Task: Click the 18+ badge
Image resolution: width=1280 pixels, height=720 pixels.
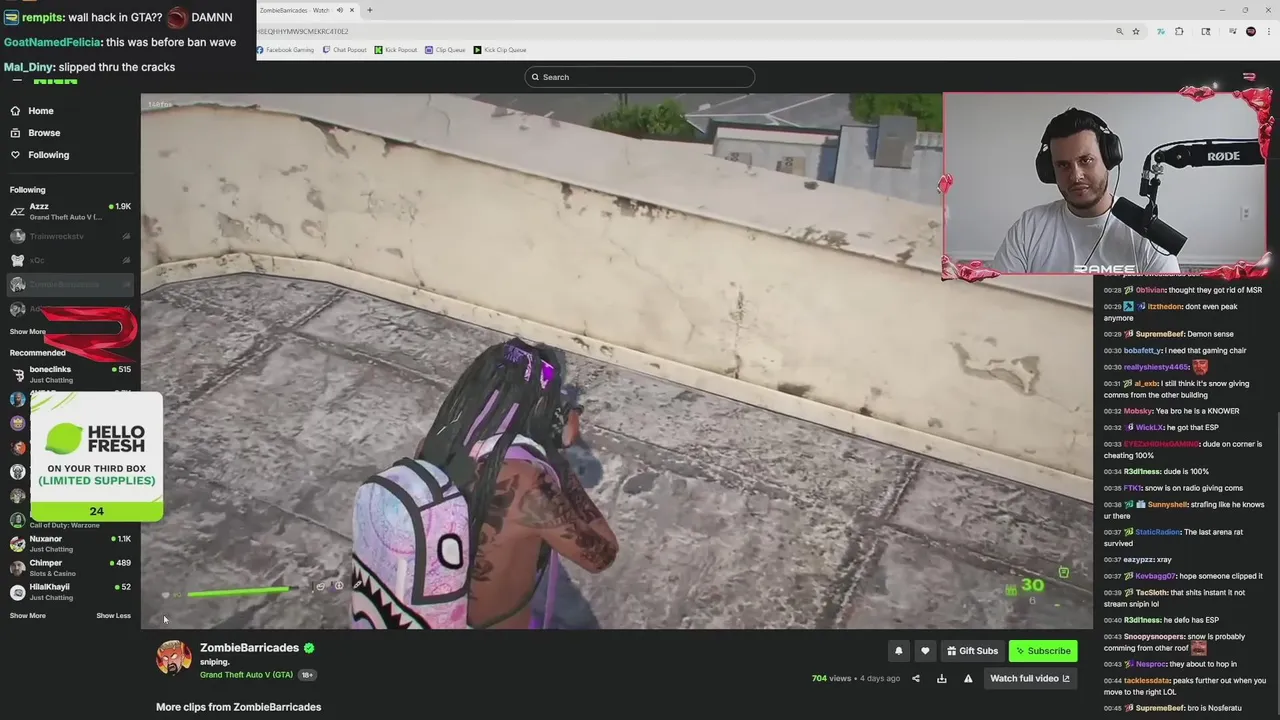Action: 307,675
